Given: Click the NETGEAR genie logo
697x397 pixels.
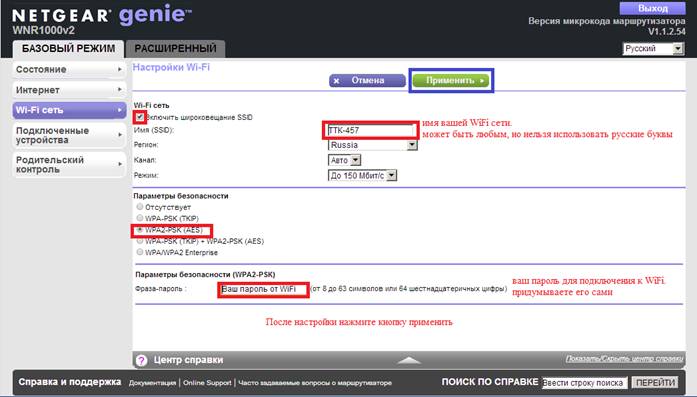Looking at the screenshot, I should [x=102, y=16].
